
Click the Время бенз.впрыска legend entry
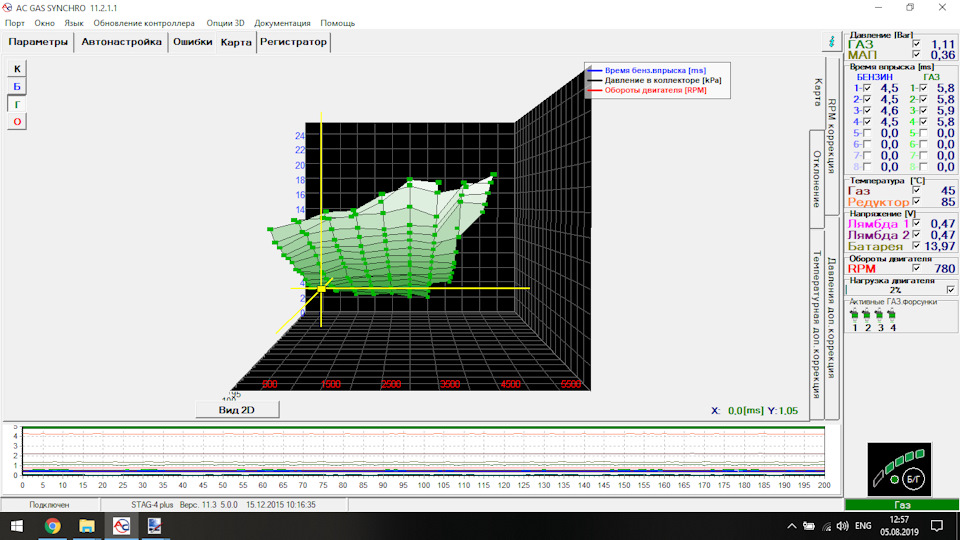[x=654, y=70]
